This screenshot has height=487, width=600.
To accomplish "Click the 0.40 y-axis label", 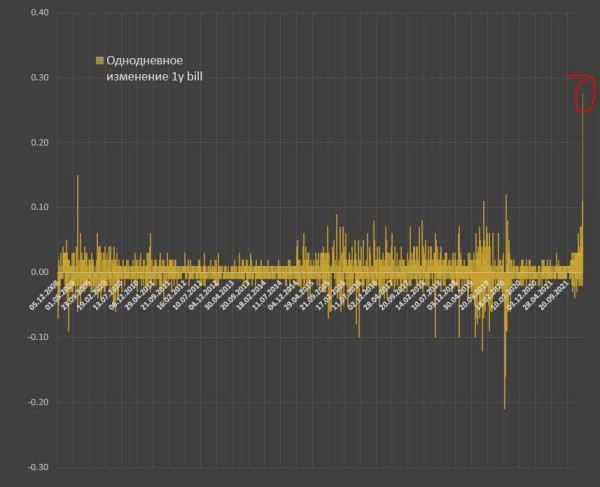I will tap(37, 13).
